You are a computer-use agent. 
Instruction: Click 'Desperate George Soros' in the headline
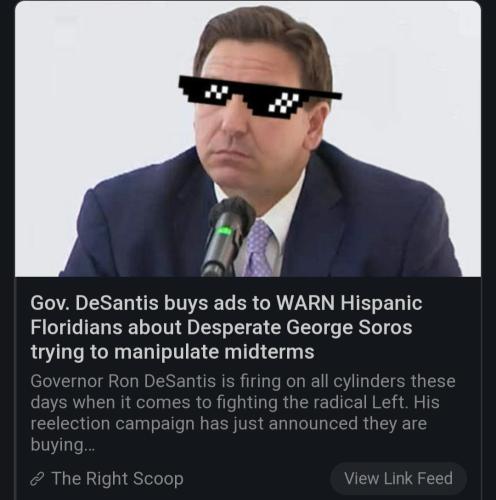[299, 327]
